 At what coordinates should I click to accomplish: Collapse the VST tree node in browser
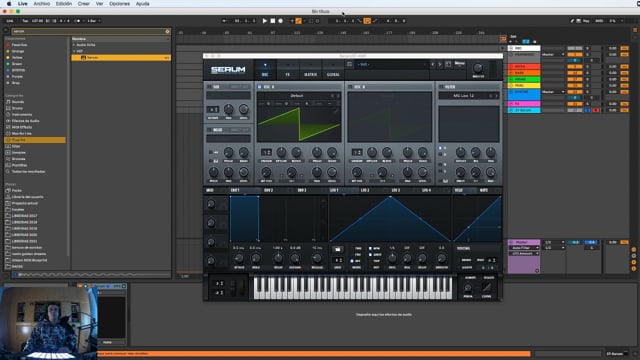[x=74, y=51]
